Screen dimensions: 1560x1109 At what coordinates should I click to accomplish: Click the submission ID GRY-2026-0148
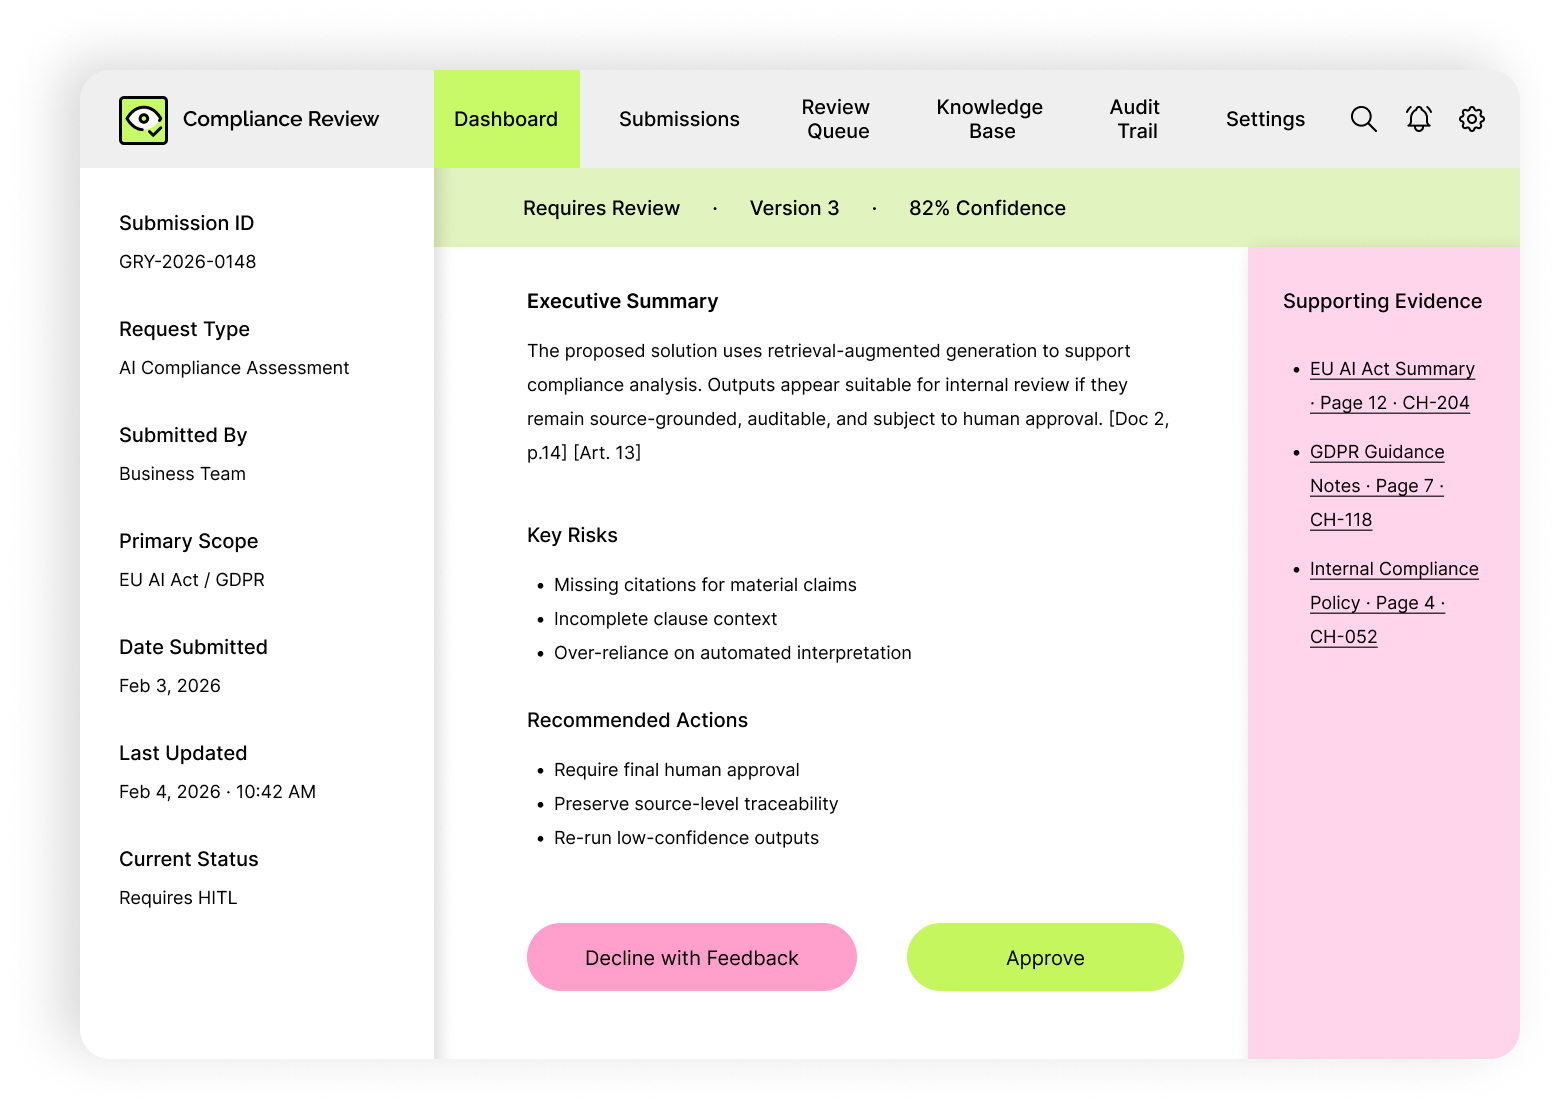187,262
